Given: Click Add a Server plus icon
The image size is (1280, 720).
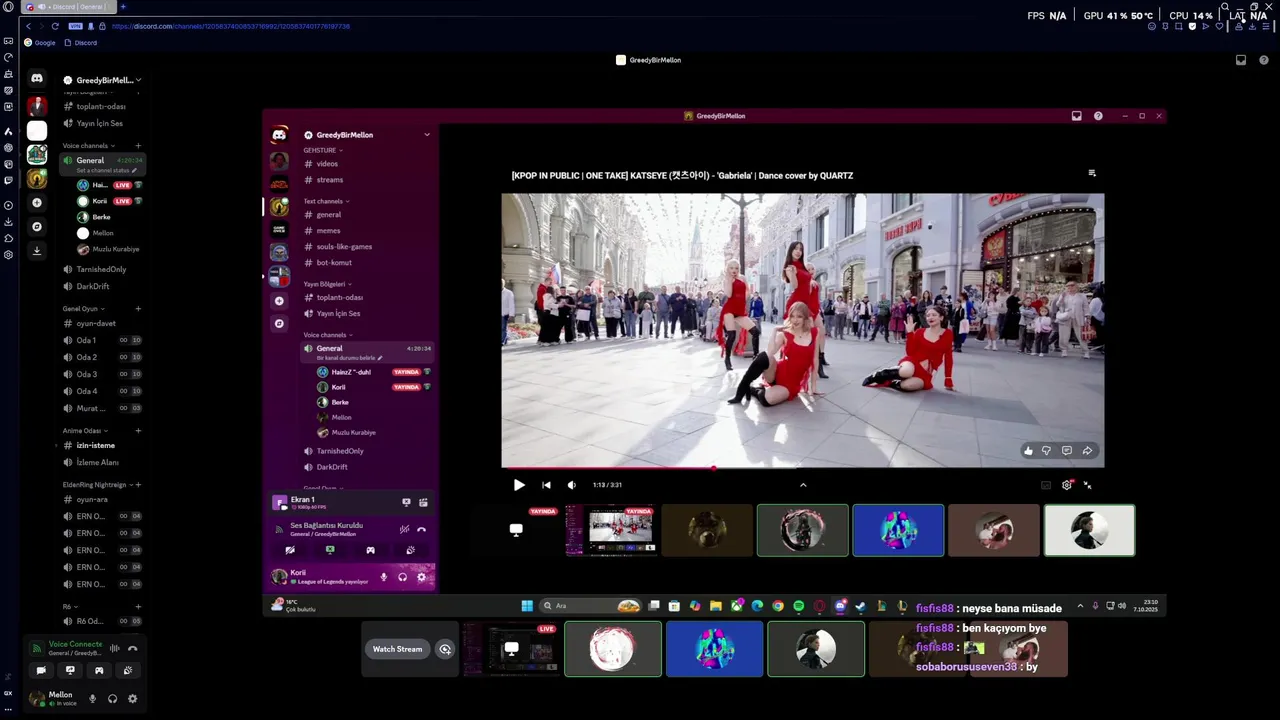Looking at the screenshot, I should (x=37, y=203).
